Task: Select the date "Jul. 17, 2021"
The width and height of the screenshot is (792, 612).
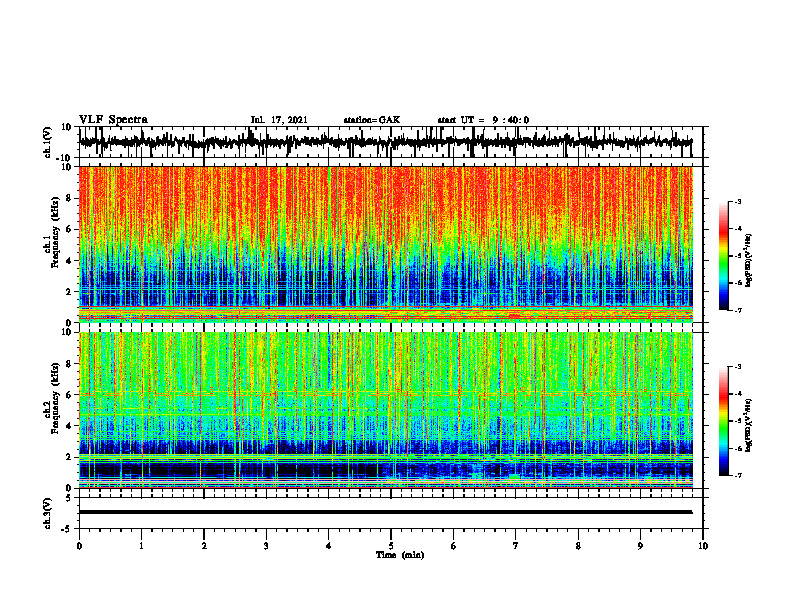Action: (279, 120)
